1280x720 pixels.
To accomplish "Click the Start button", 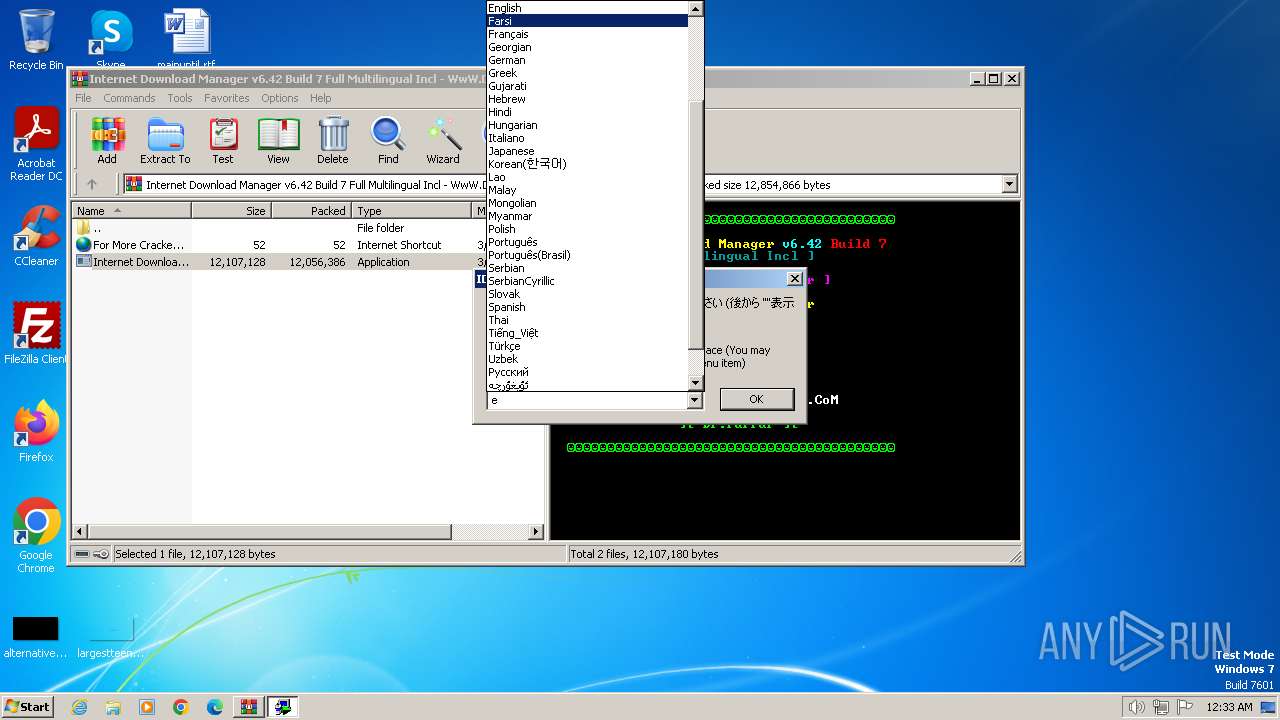I will (27, 707).
